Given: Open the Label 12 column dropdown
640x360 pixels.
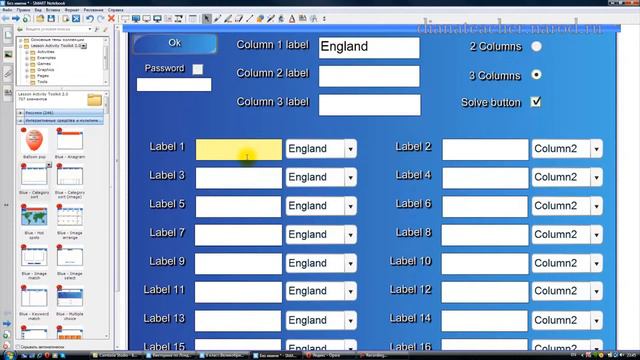Looking at the screenshot, I should click(x=596, y=291).
